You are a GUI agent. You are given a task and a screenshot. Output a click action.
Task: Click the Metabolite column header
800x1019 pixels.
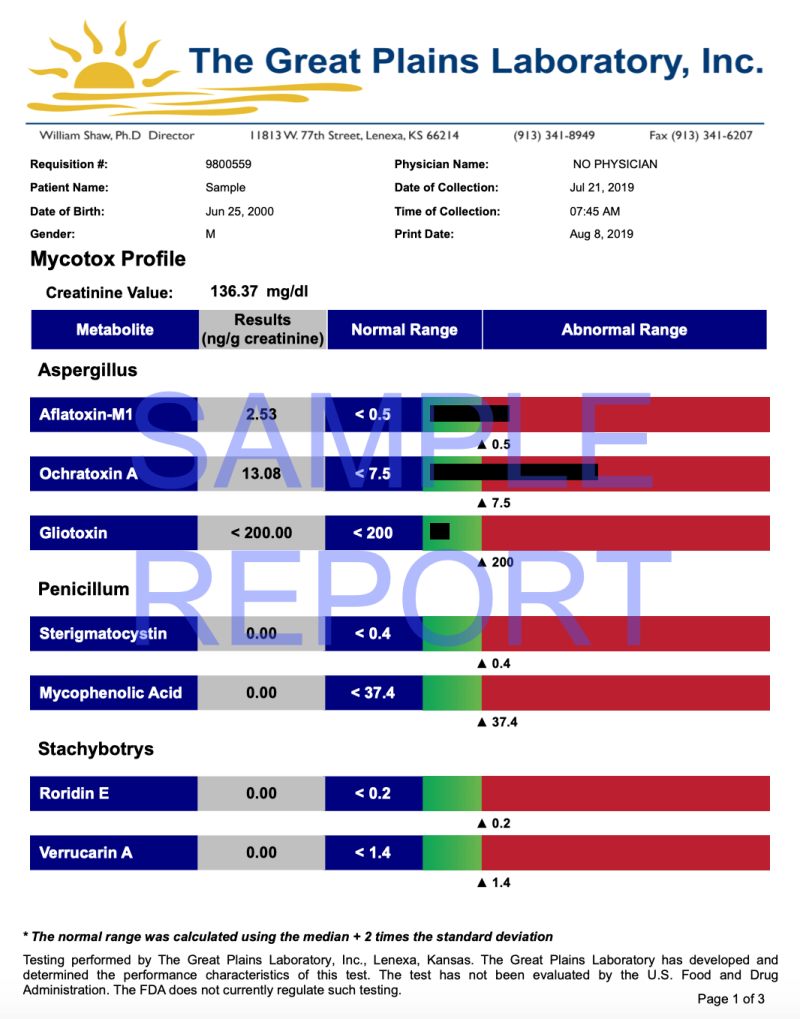(115, 329)
